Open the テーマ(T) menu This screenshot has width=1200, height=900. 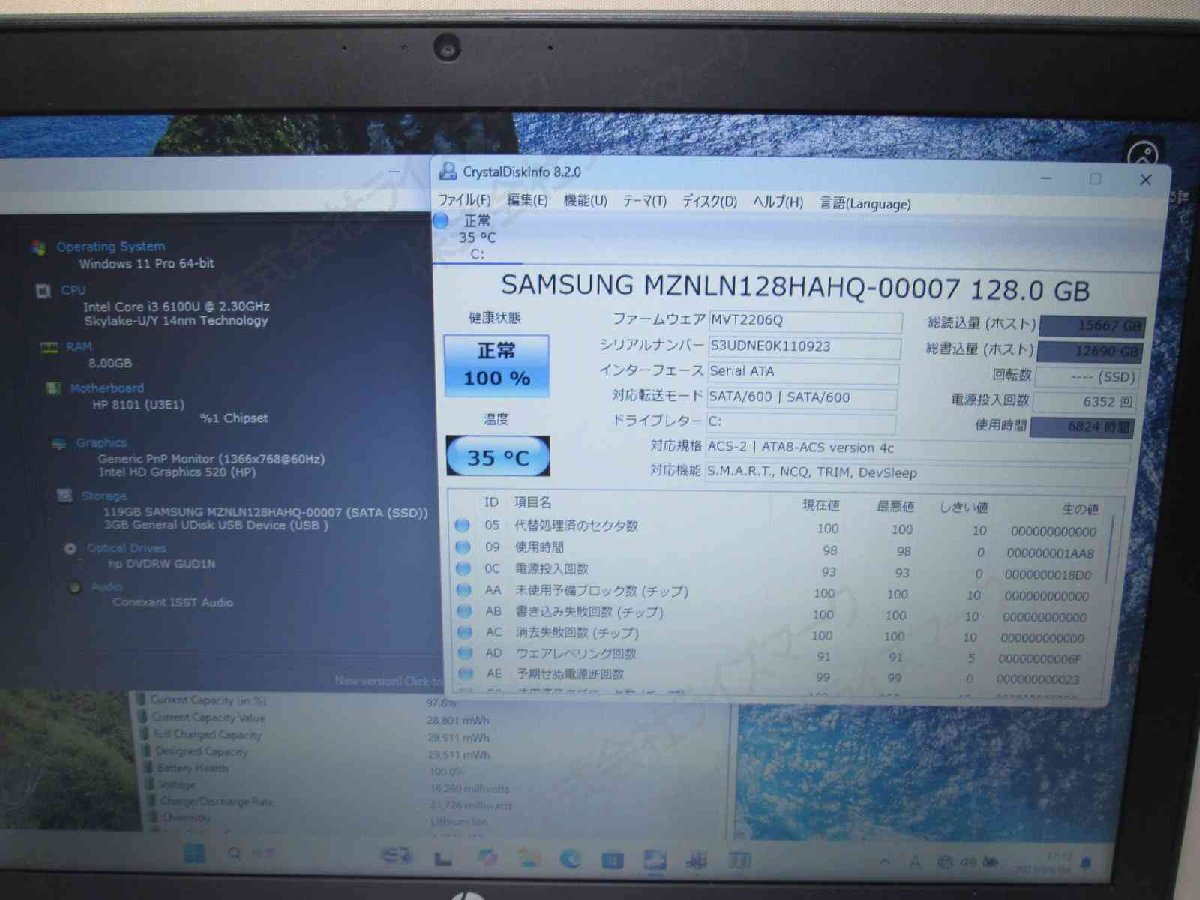[644, 201]
